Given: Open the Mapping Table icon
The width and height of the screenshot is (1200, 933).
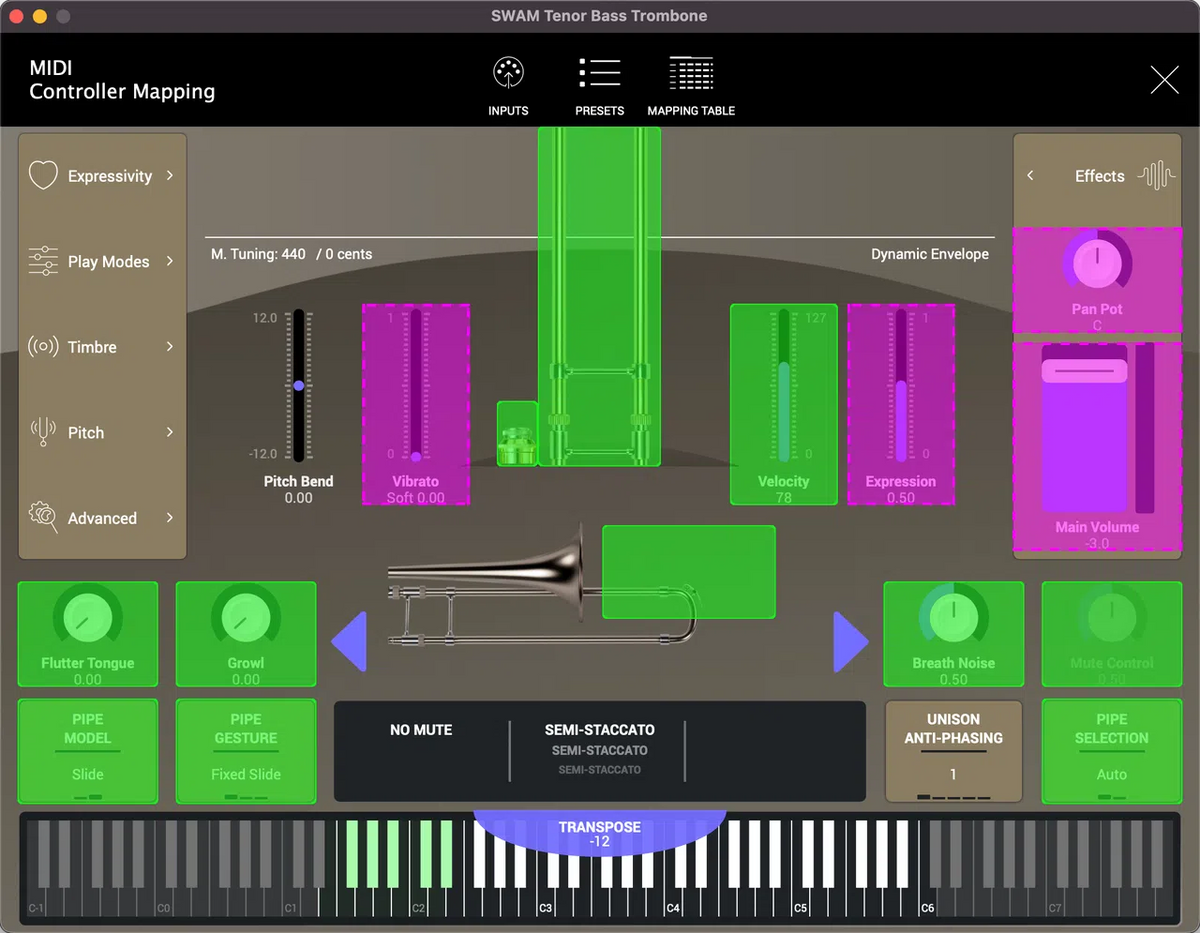Looking at the screenshot, I should [691, 72].
